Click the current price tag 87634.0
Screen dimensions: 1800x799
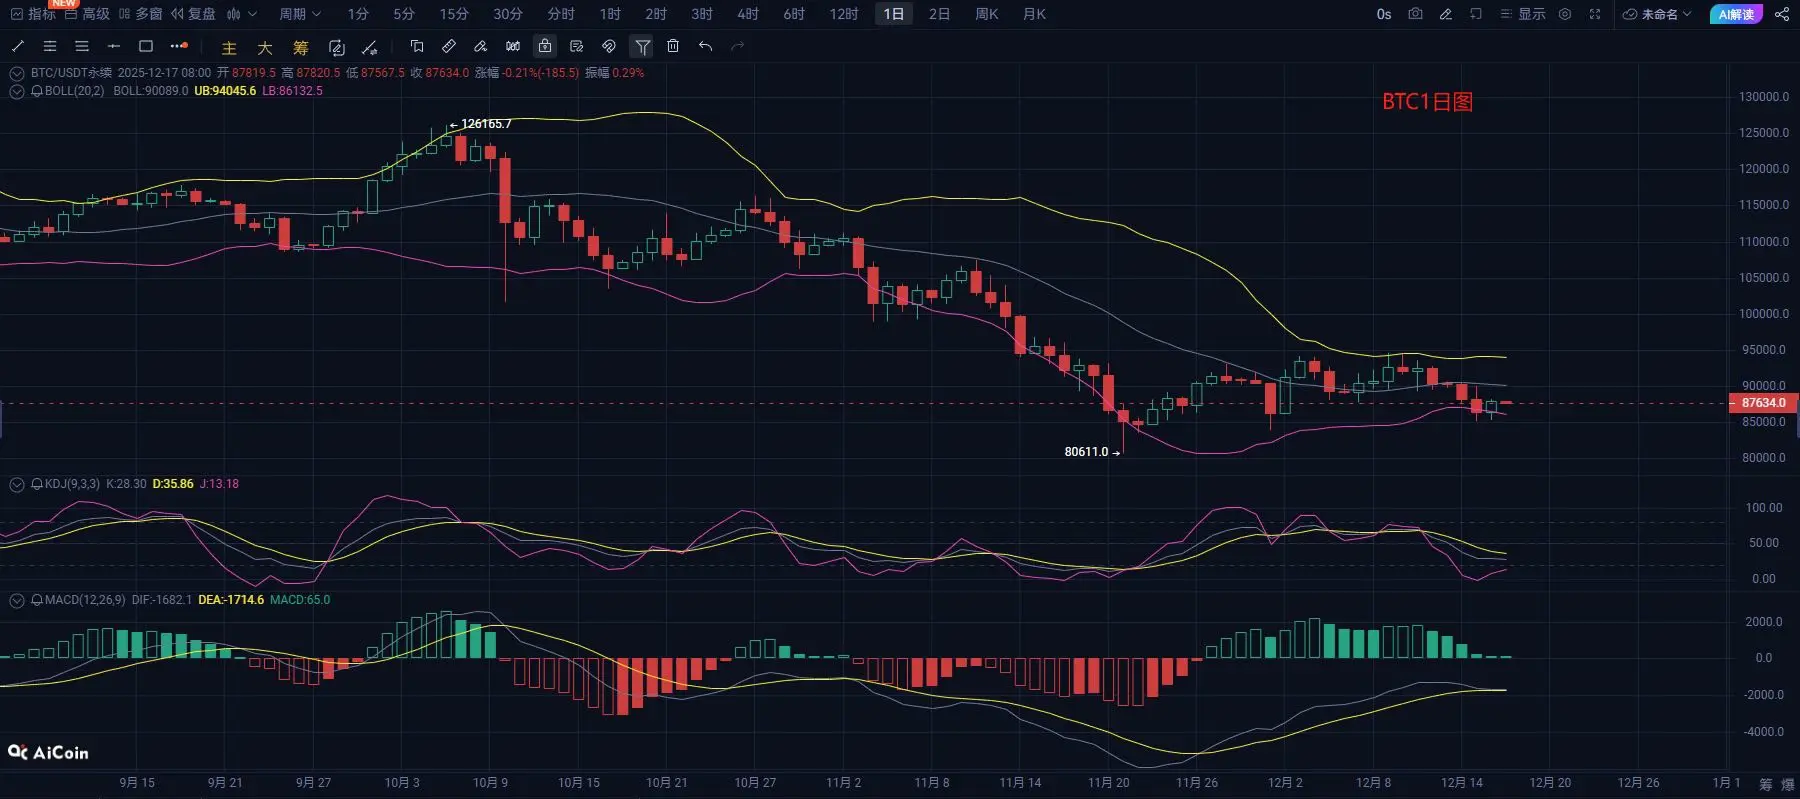(x=1763, y=403)
